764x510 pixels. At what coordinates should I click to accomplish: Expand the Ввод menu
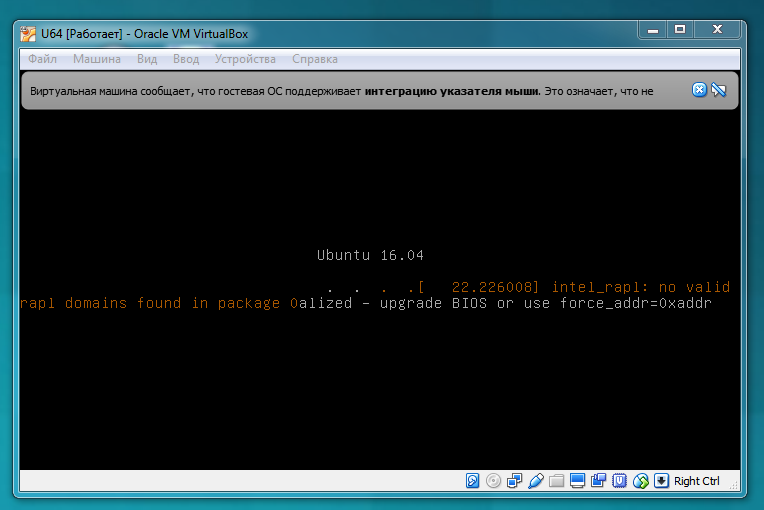[186, 59]
